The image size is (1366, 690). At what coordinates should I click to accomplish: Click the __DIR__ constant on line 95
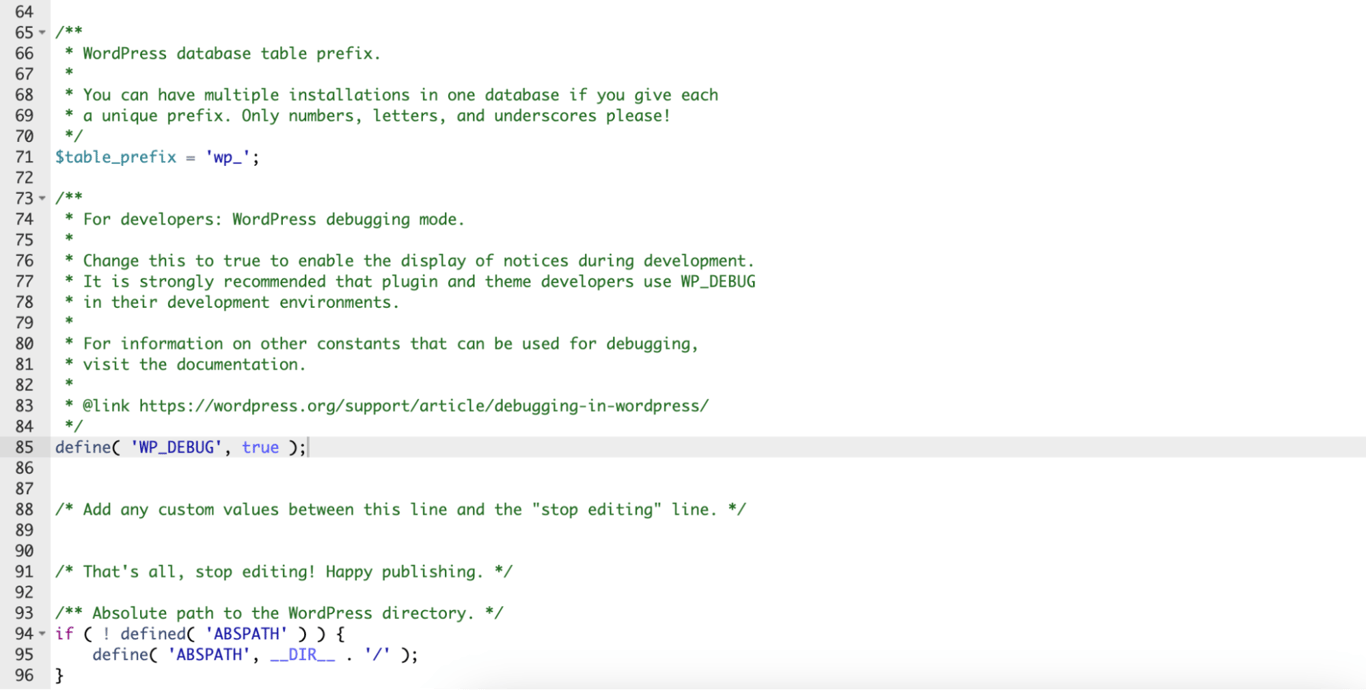pyautogui.click(x=302, y=654)
